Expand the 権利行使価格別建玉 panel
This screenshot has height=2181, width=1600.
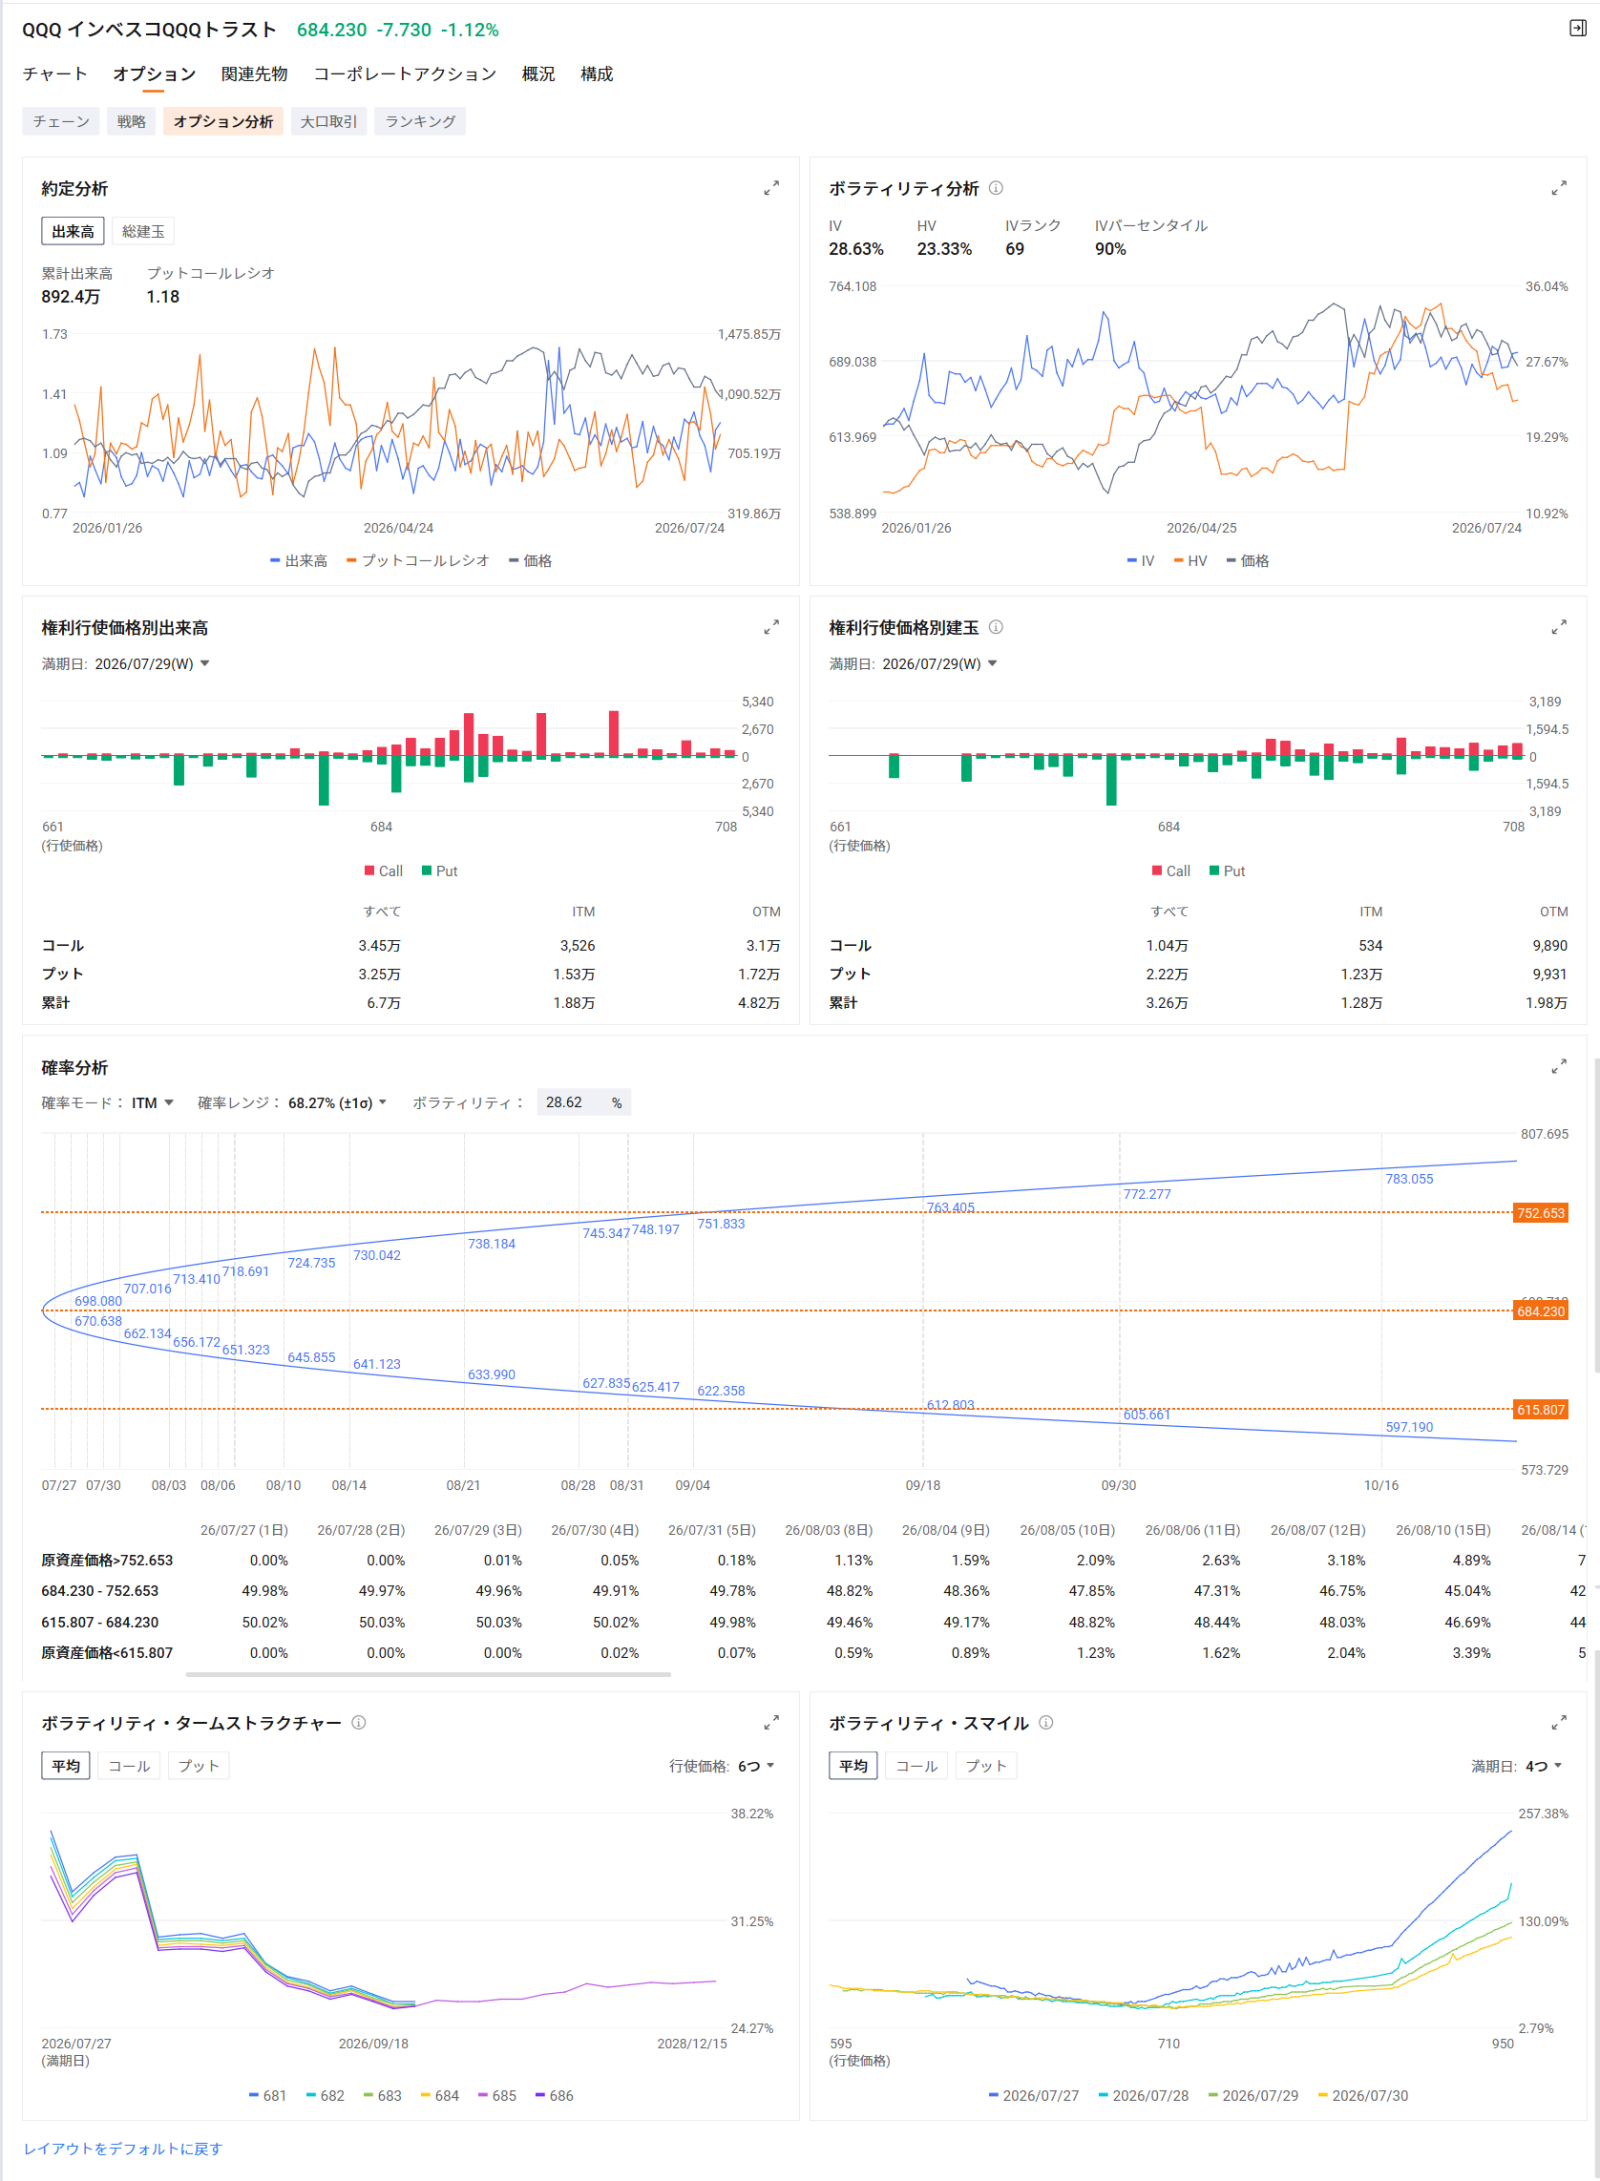(x=1559, y=627)
